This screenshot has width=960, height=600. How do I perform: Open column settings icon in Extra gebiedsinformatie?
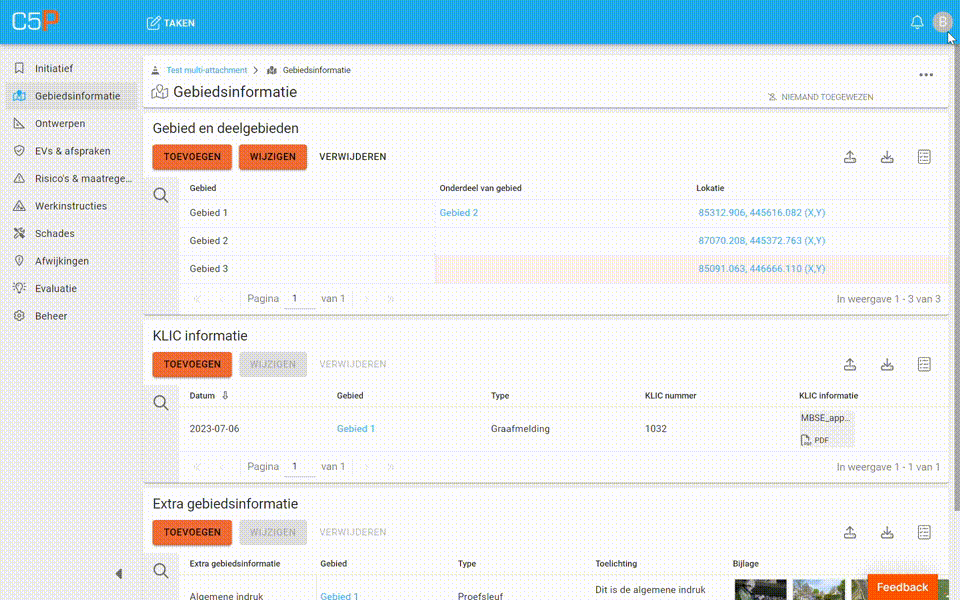[x=924, y=533]
